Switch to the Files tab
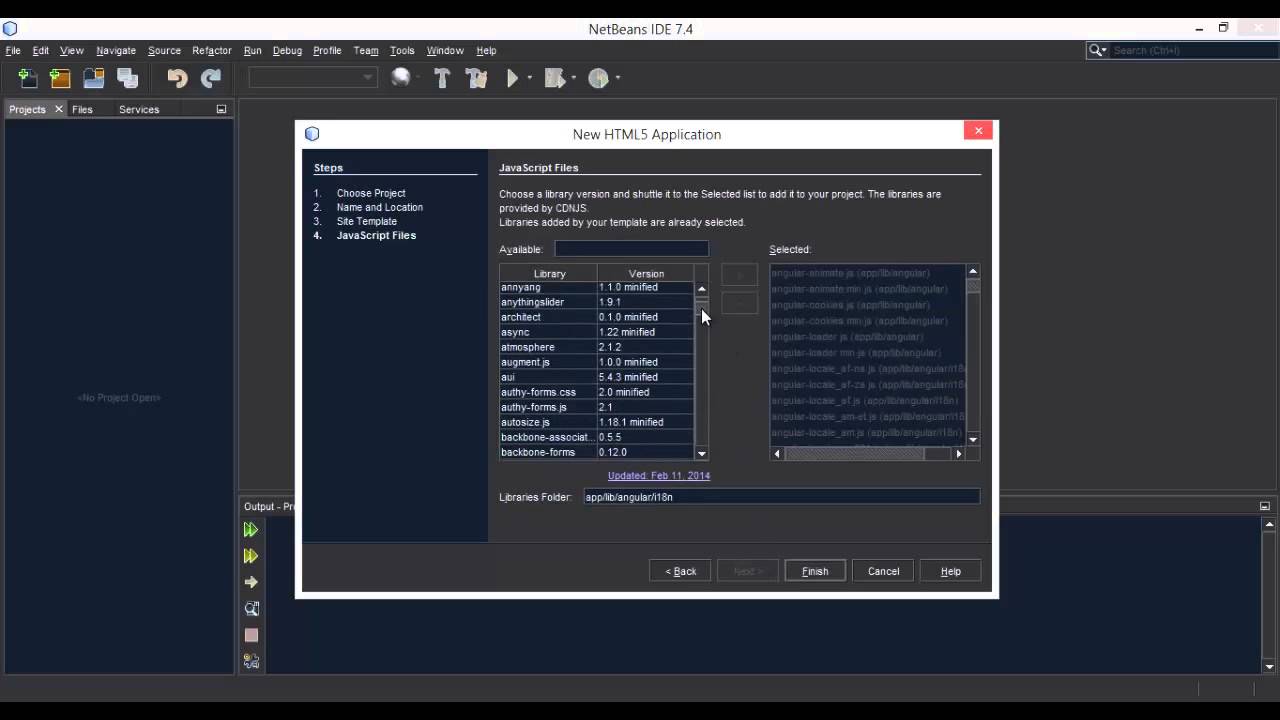This screenshot has height=720, width=1280. [x=82, y=109]
